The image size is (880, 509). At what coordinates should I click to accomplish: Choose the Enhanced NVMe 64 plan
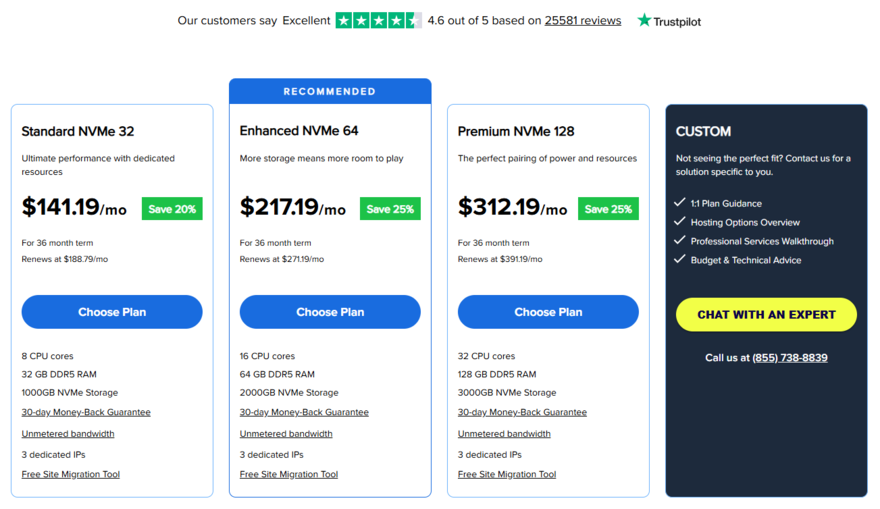point(330,312)
